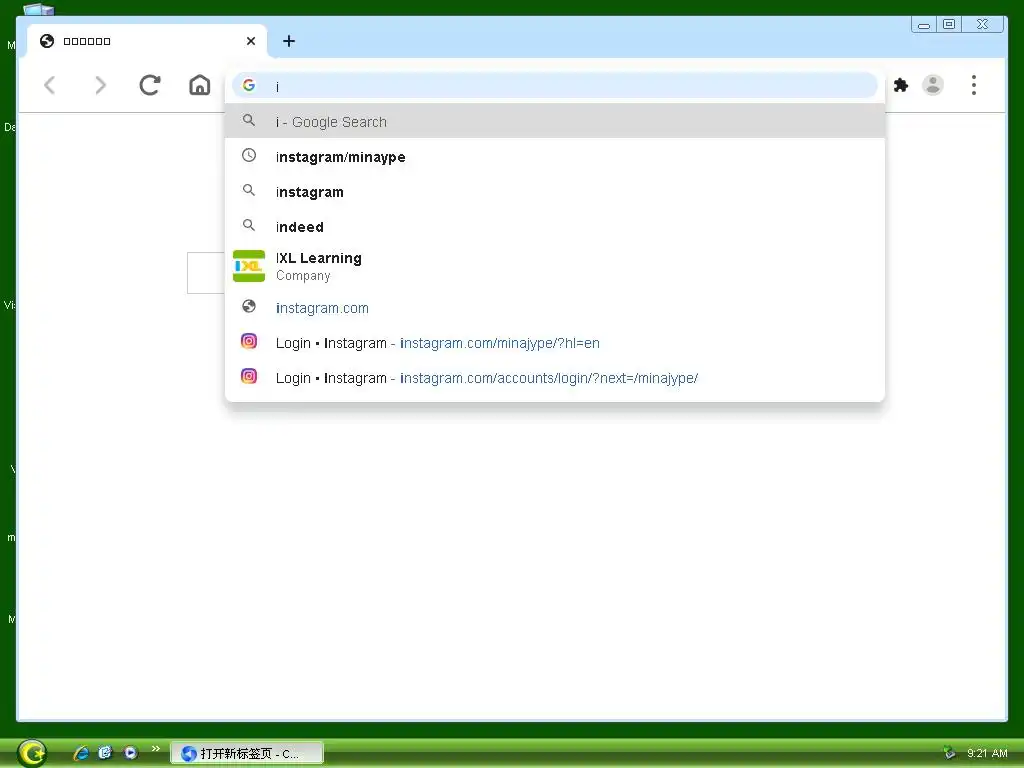Reload the page with the refresh icon
1024x768 pixels.
pyautogui.click(x=150, y=86)
